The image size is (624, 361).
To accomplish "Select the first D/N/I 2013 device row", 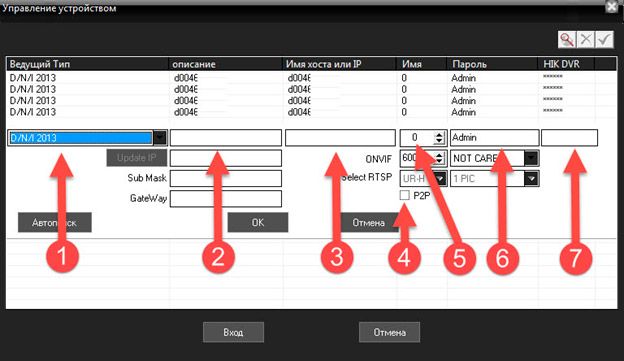I will click(x=312, y=78).
